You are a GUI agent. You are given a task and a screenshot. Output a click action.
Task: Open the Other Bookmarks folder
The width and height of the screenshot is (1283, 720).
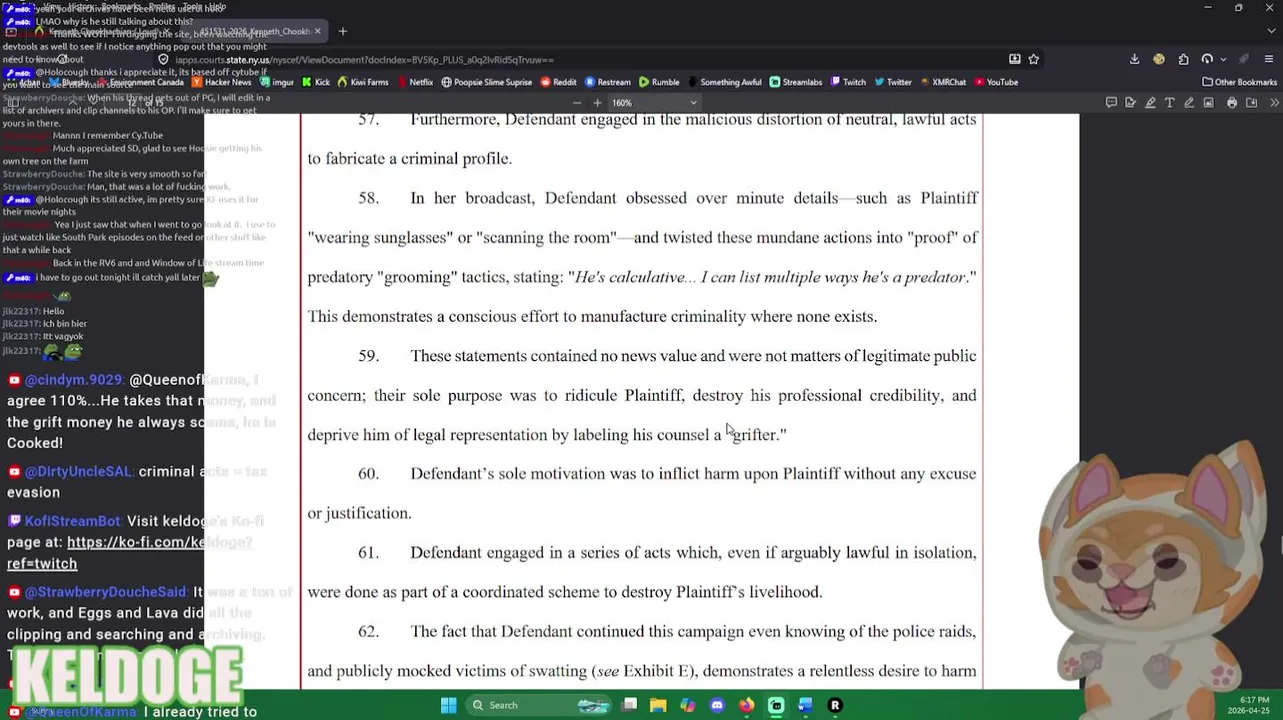tap(1240, 82)
